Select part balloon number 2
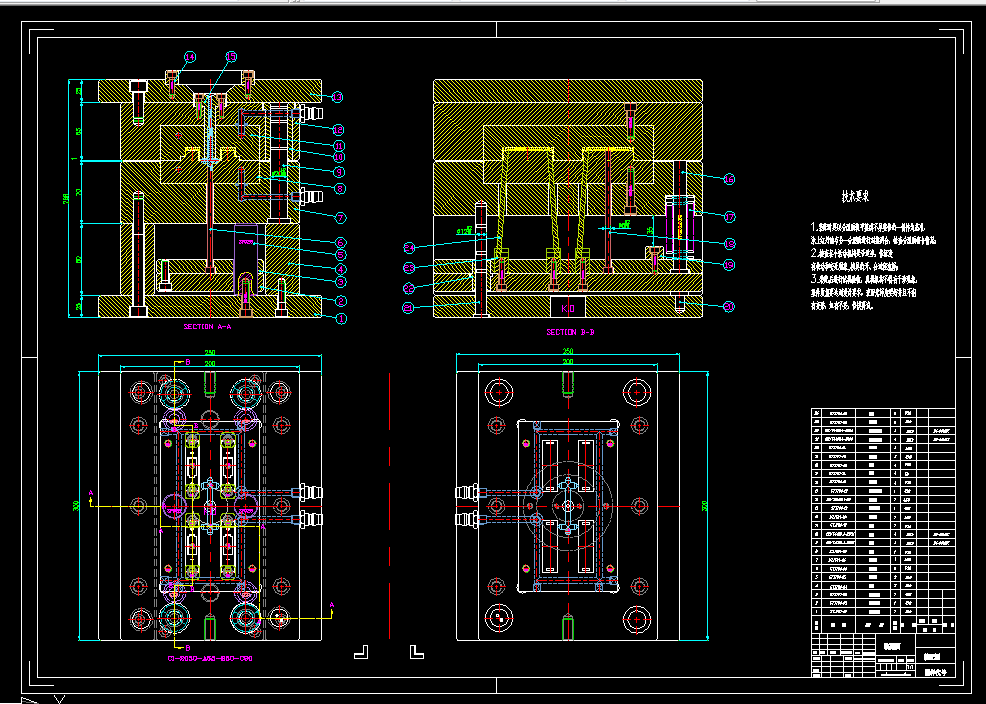This screenshot has height=704, width=986. click(341, 301)
